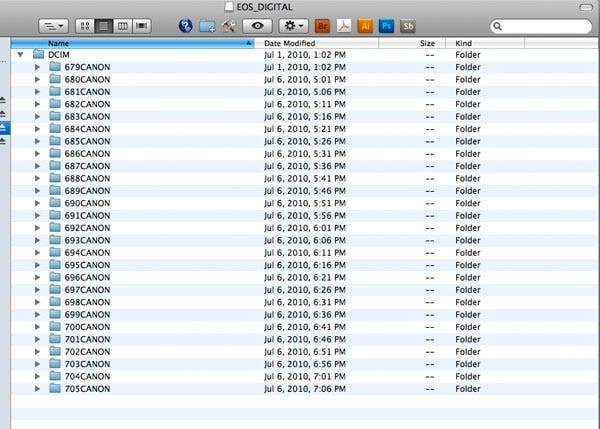Click the 699CANON folder name

87,315
